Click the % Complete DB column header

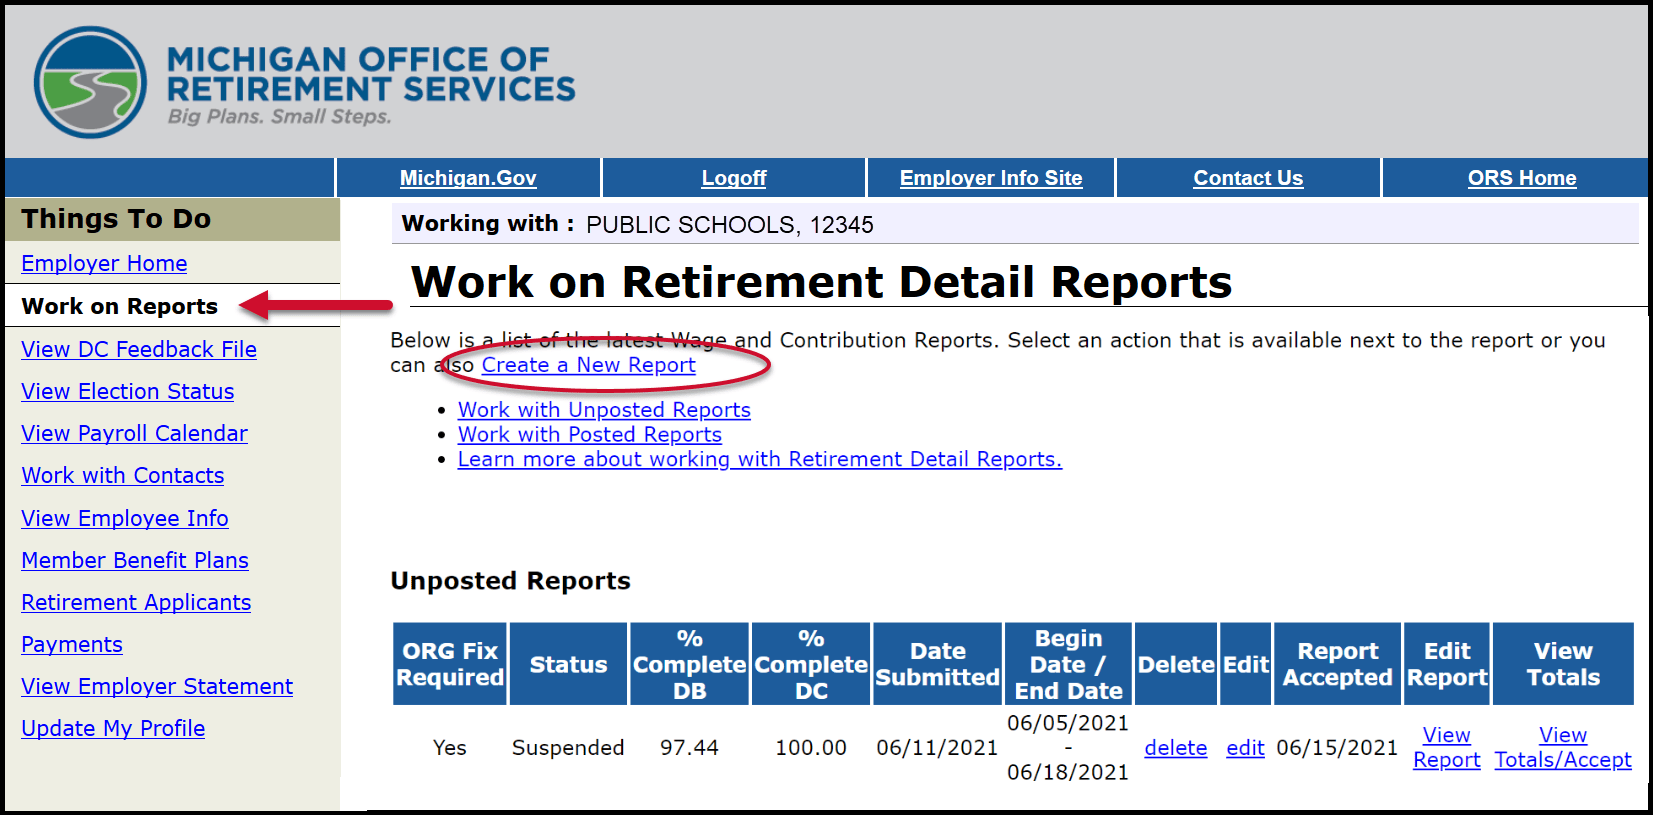[690, 664]
